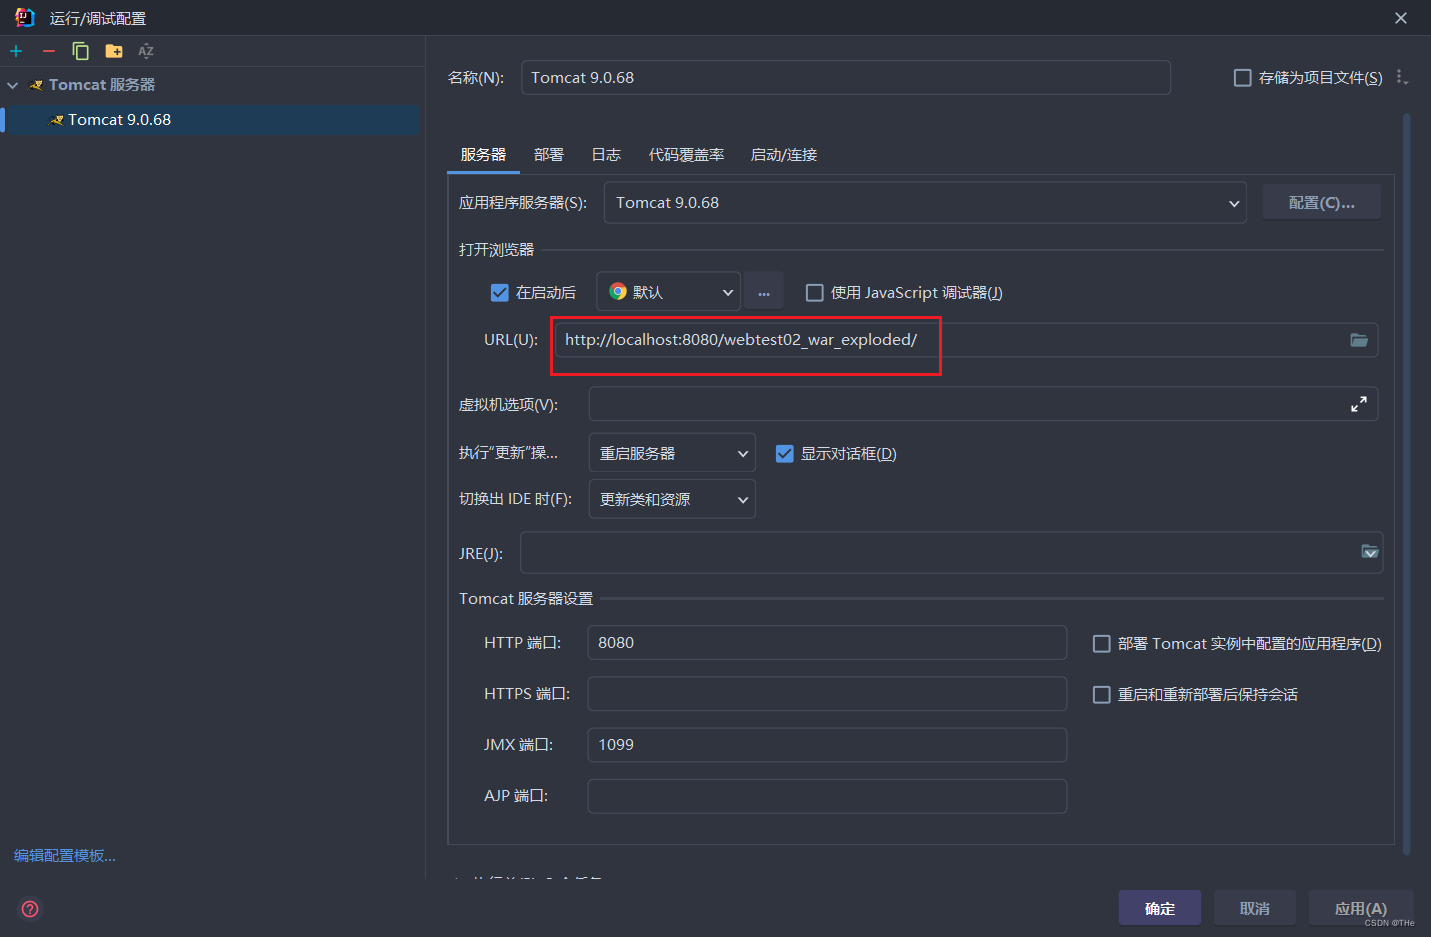
Task: Open the JRE browse dropdown icon
Action: (1370, 552)
